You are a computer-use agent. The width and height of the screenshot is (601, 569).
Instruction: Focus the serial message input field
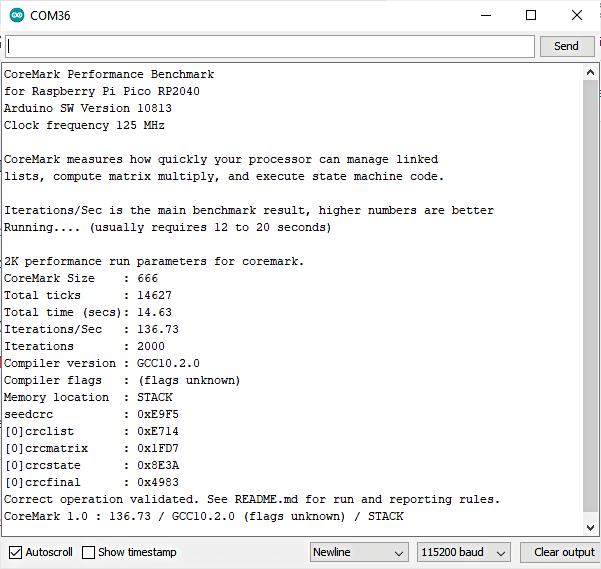click(270, 47)
